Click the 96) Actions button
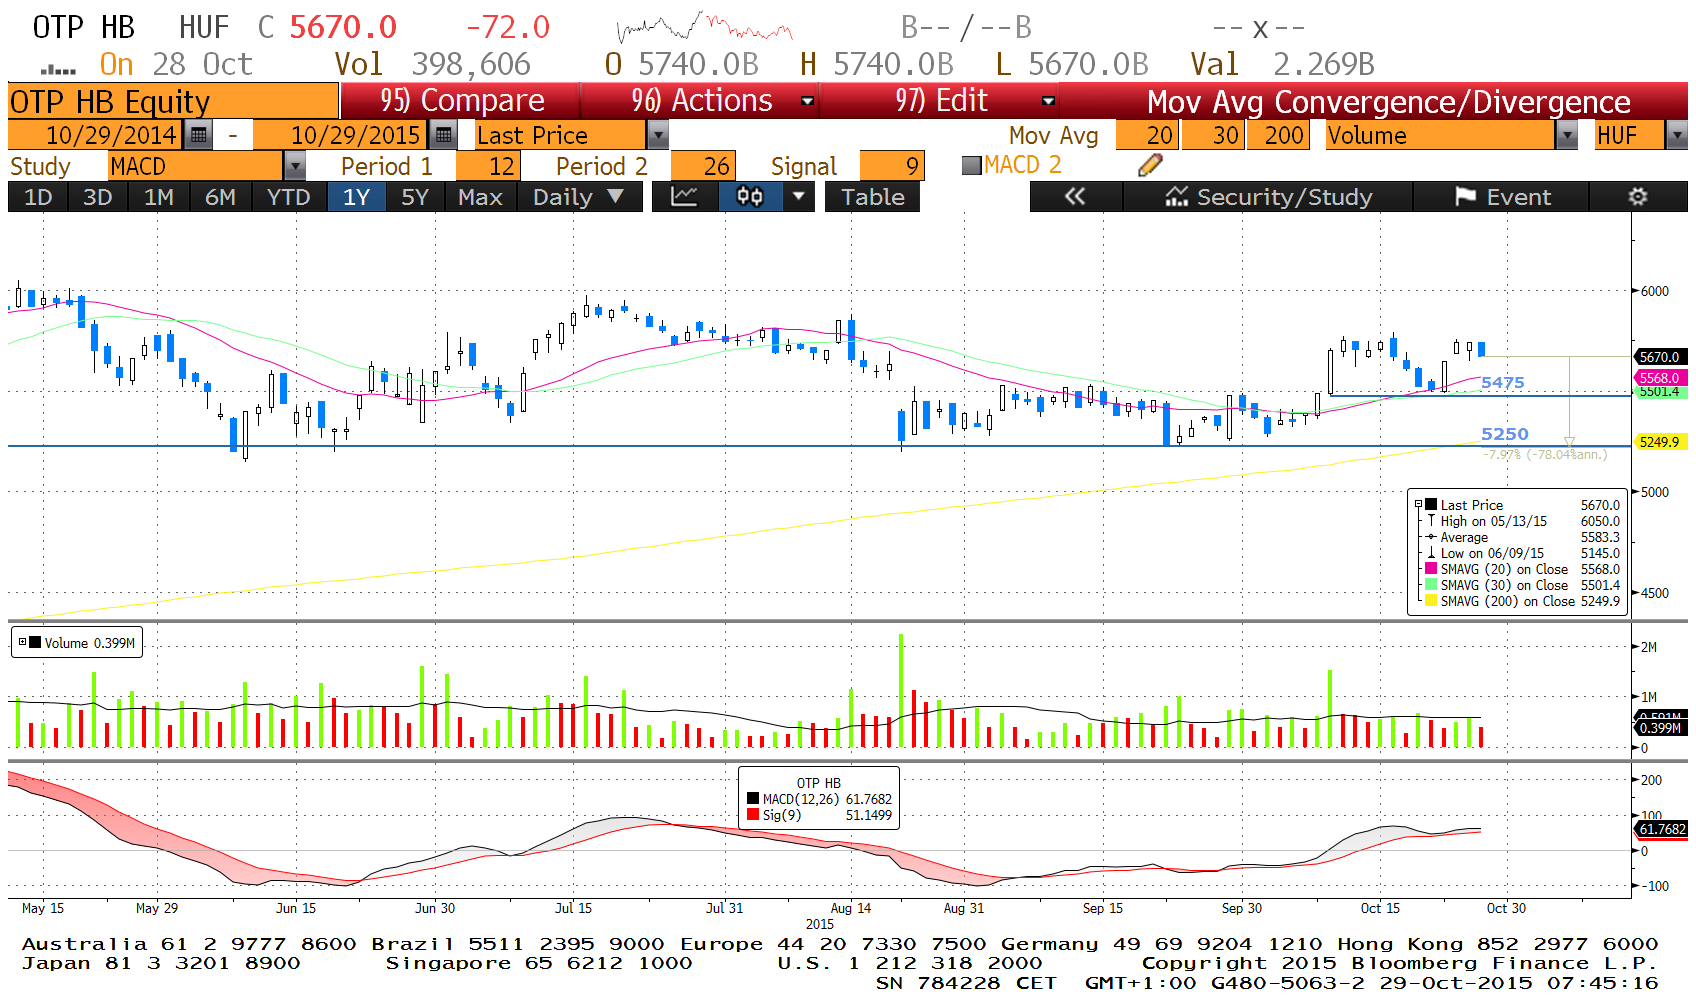This screenshot has height=1001, width=1696. [x=701, y=101]
